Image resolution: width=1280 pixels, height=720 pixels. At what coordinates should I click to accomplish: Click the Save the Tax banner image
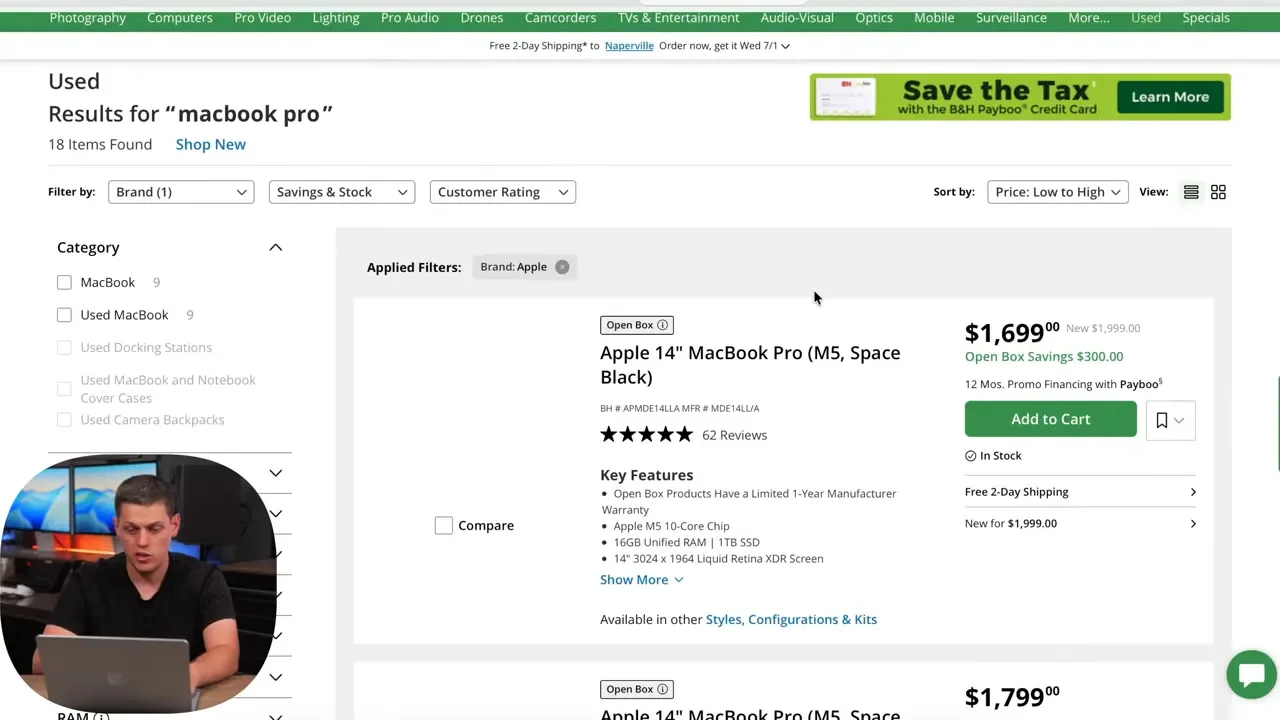1020,97
